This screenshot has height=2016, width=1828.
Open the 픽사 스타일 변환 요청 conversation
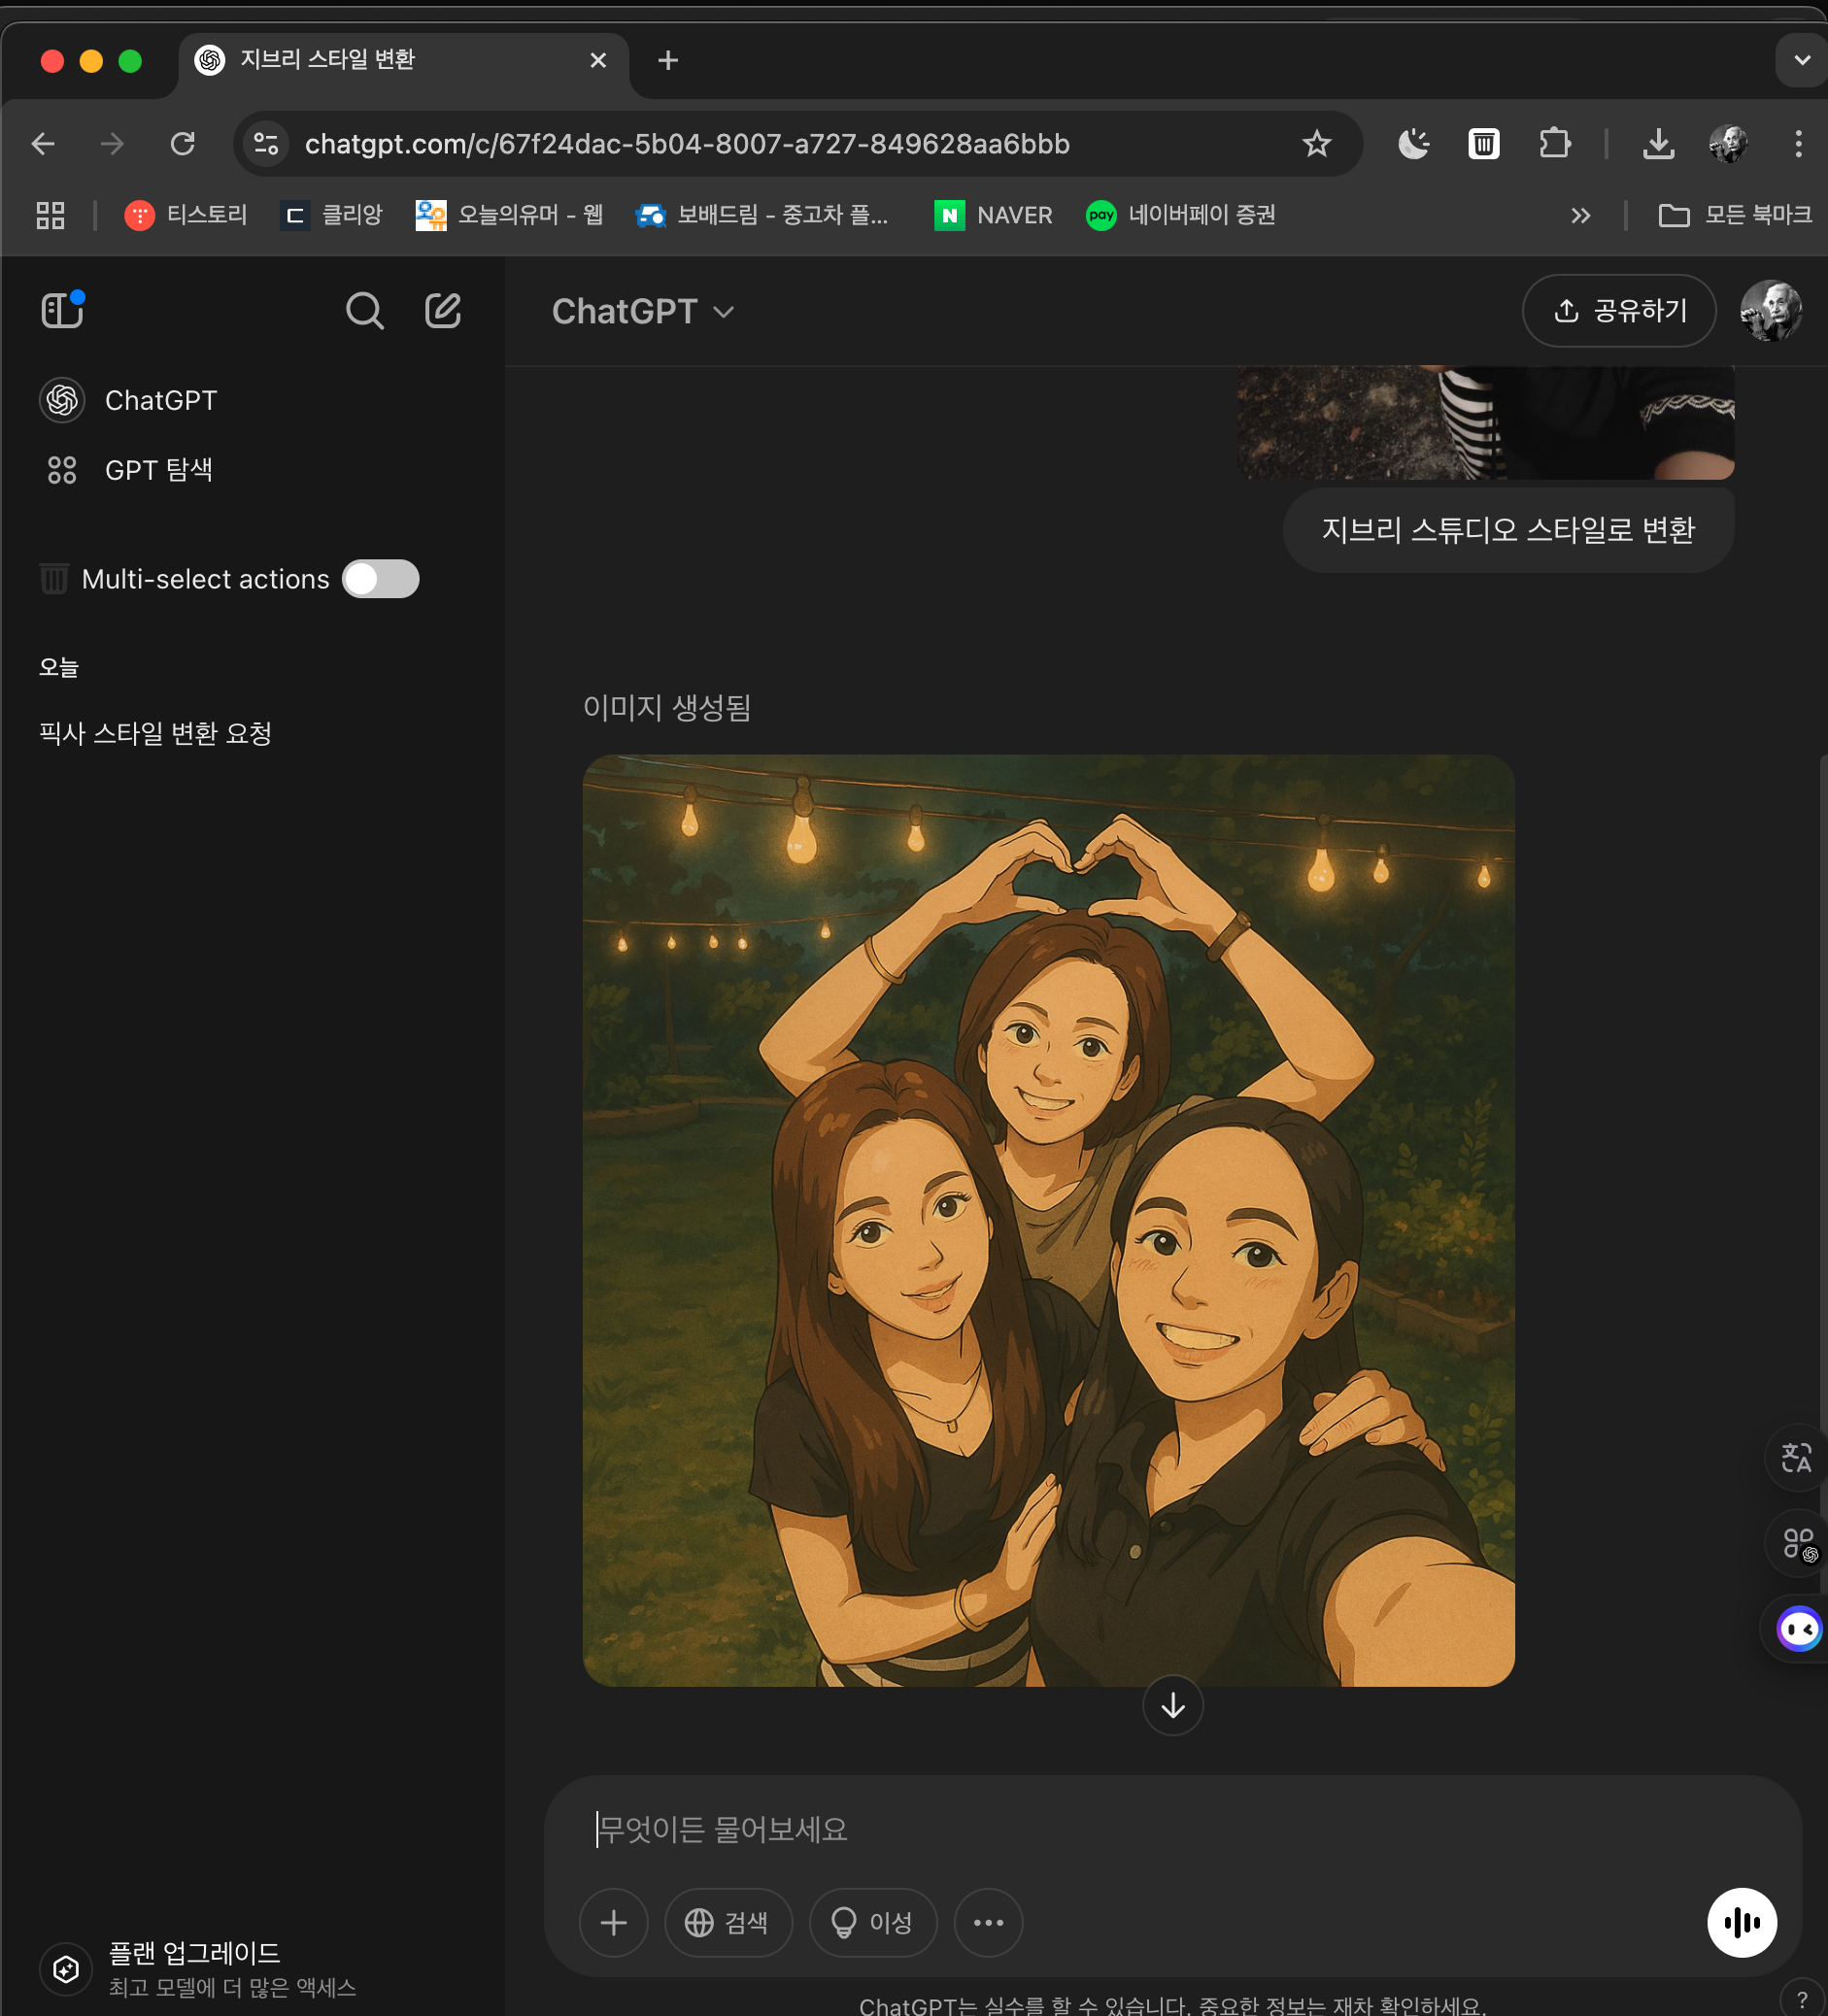pyautogui.click(x=156, y=733)
